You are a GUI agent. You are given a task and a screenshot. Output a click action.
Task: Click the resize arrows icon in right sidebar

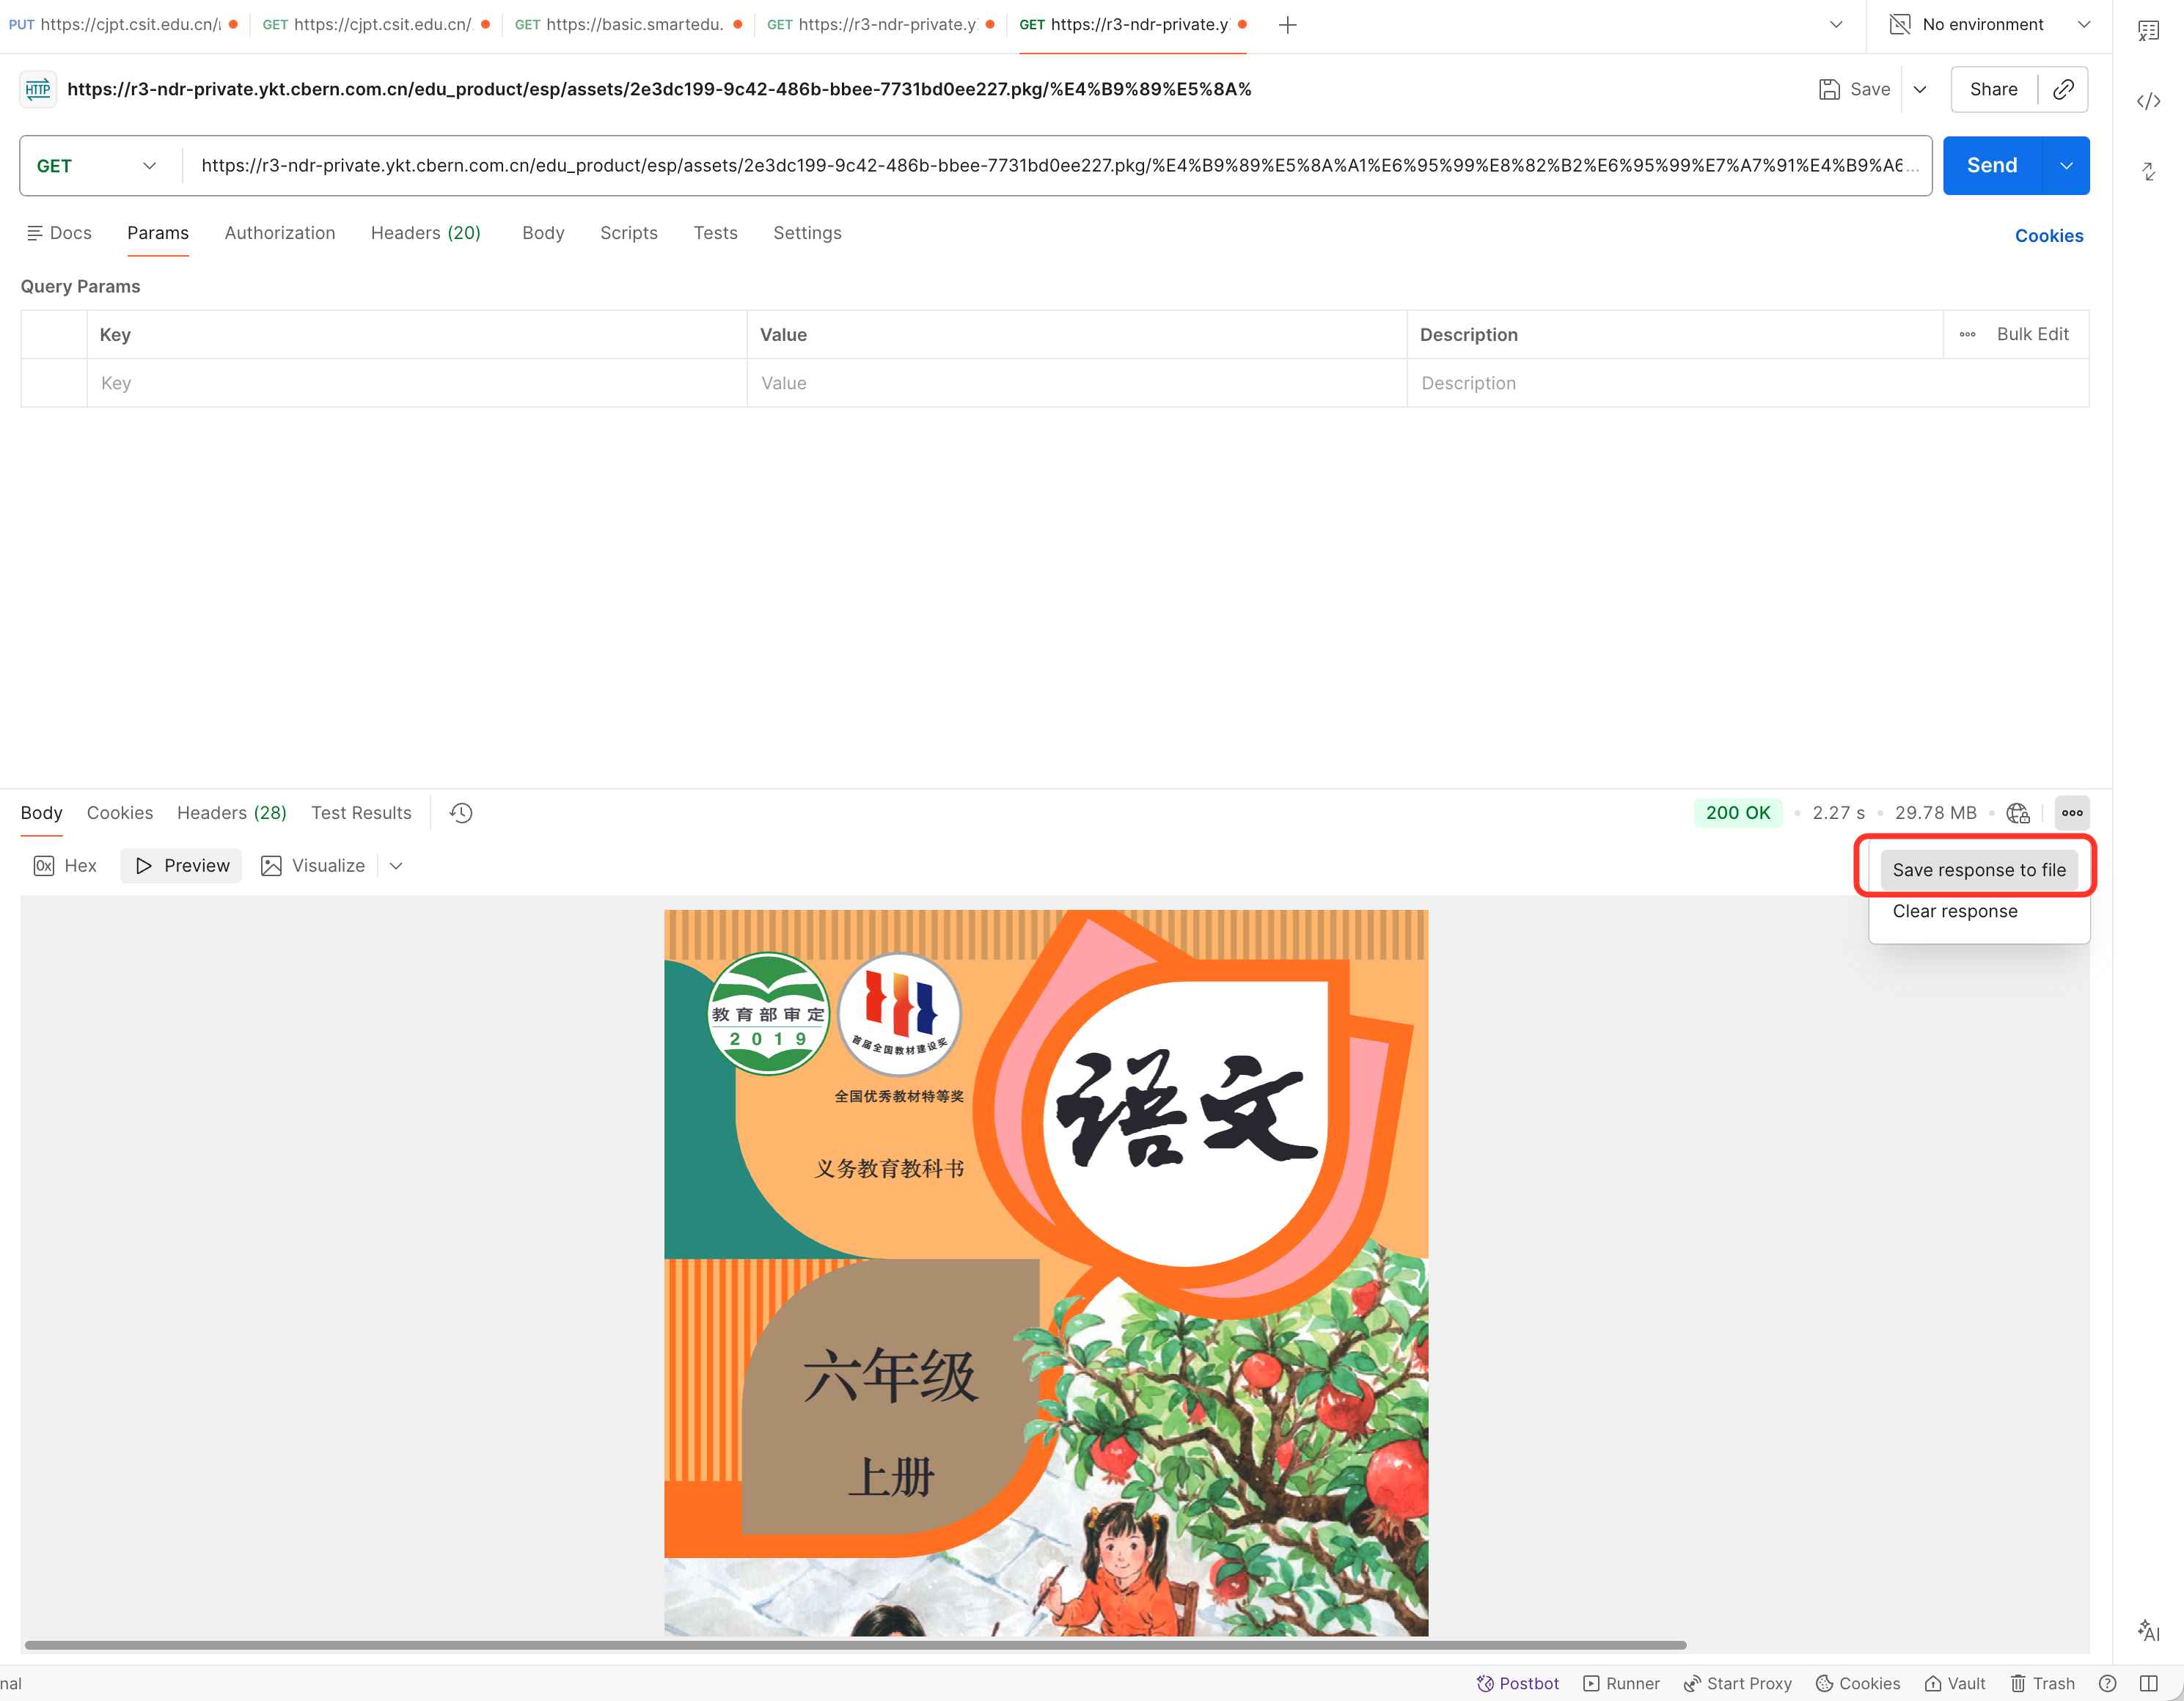tap(2149, 171)
